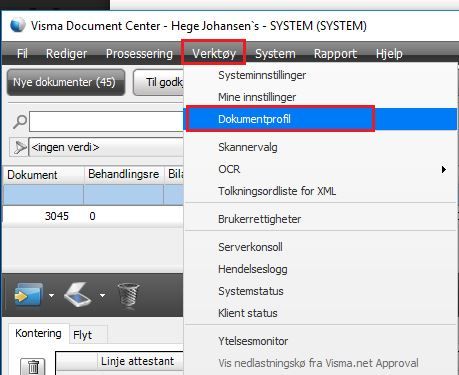
Task: Open the <ingen verdi> combo box
Action: click(x=106, y=147)
